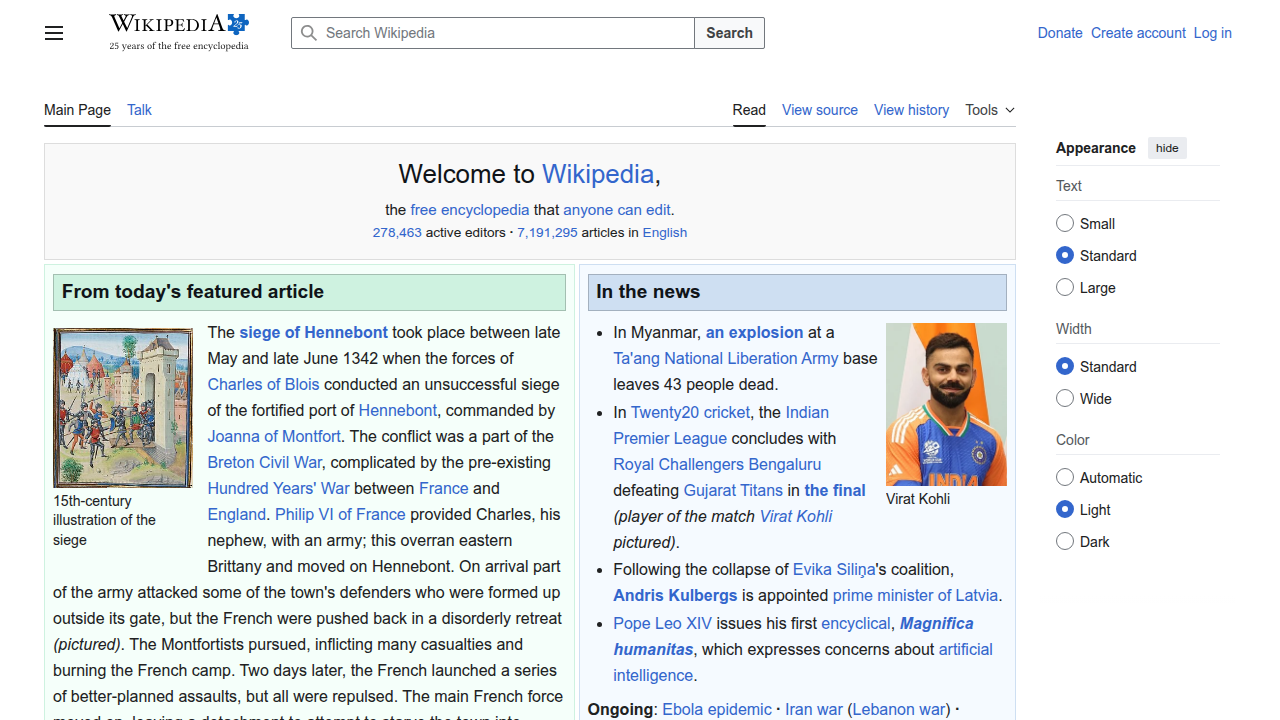Select Light color mode

click(x=1065, y=509)
